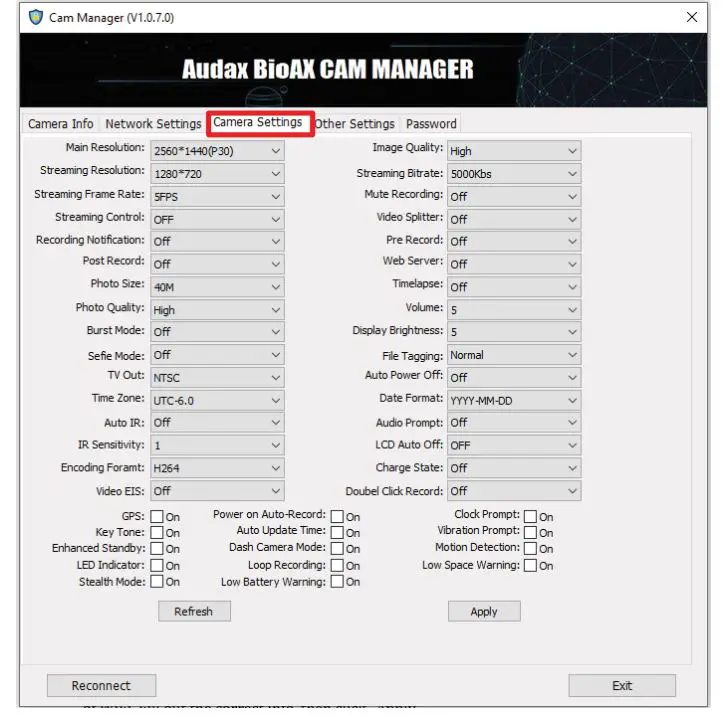Open the Post Record dropdown
Screen dimensions: 722x716
[x=217, y=264]
